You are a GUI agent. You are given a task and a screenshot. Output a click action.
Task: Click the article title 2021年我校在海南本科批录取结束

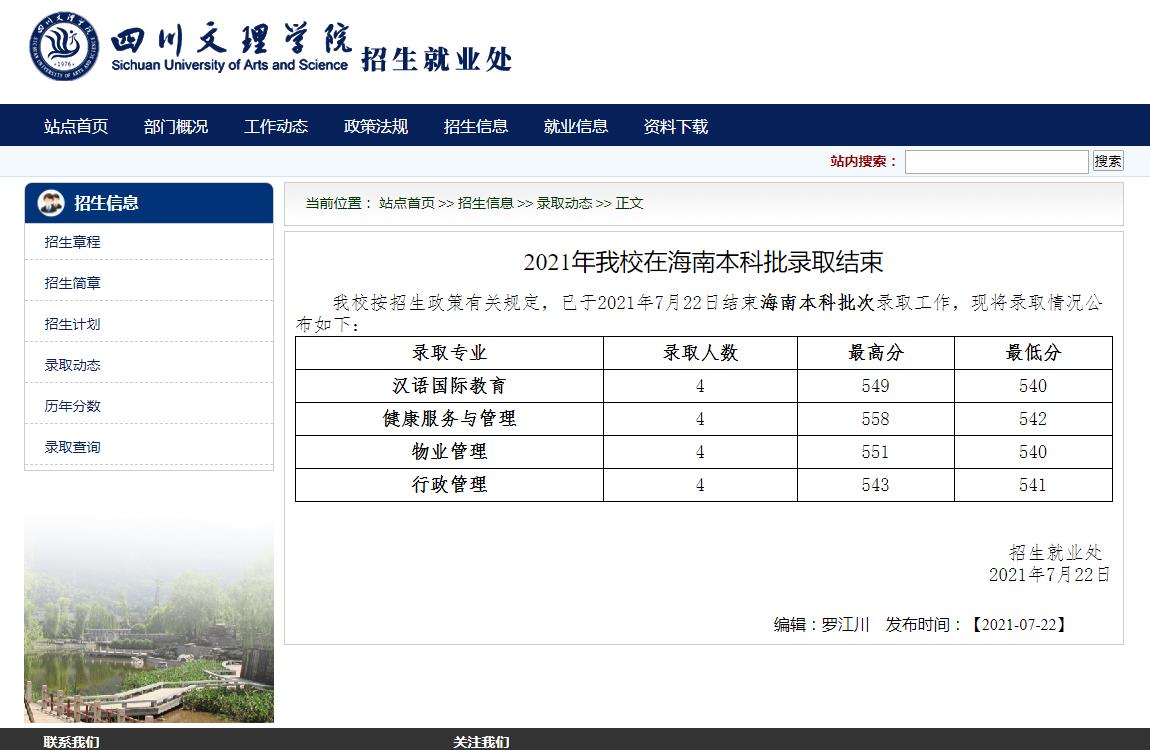703,262
